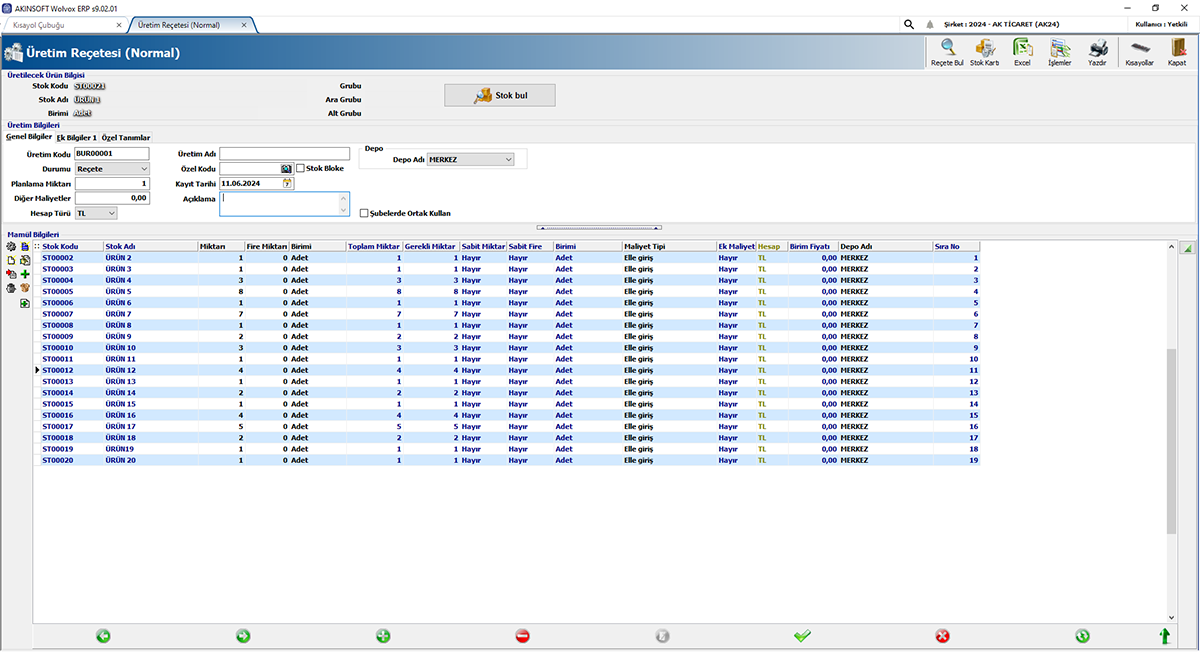This screenshot has width=1200, height=653.
Task: Open the Stok Kart icon
Action: [x=985, y=52]
